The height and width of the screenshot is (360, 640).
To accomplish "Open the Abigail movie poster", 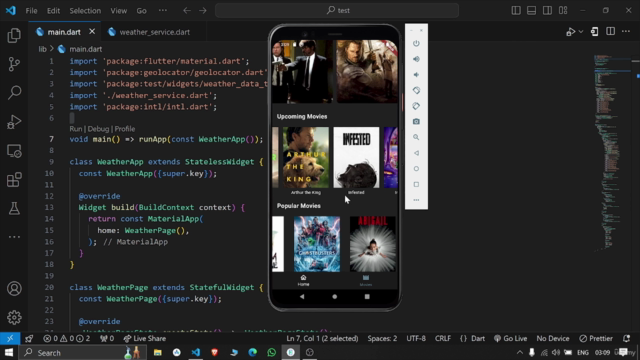I will tap(372, 244).
